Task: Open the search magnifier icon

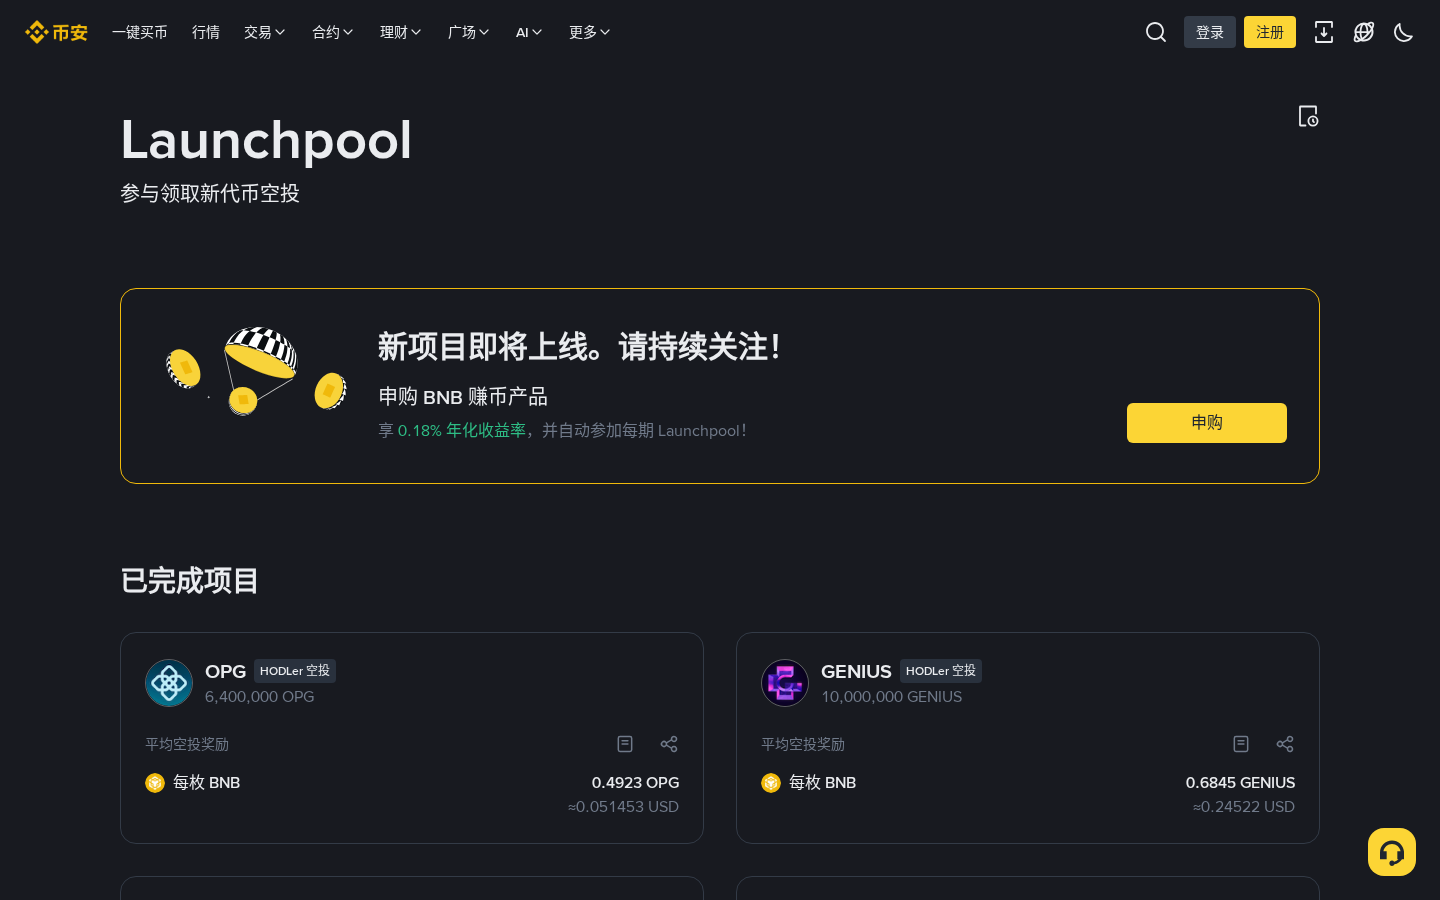Action: pos(1156,32)
